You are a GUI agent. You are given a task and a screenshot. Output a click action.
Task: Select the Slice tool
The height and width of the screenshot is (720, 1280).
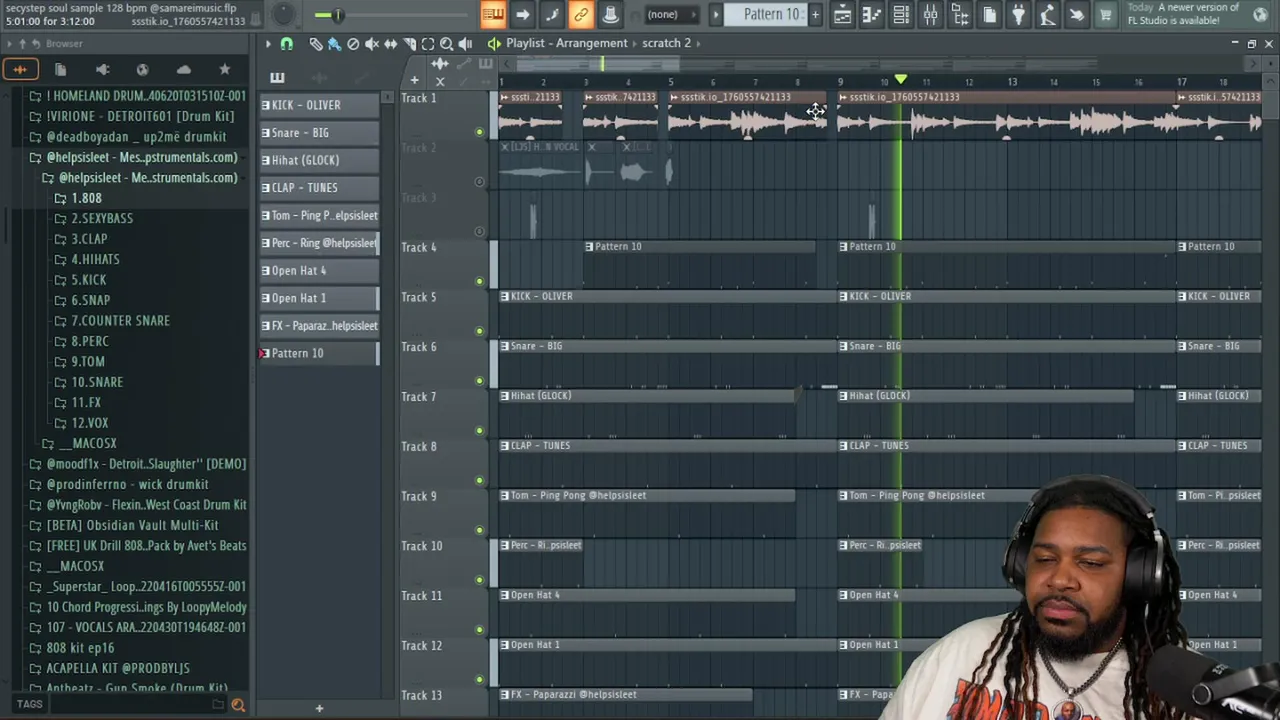(x=409, y=44)
